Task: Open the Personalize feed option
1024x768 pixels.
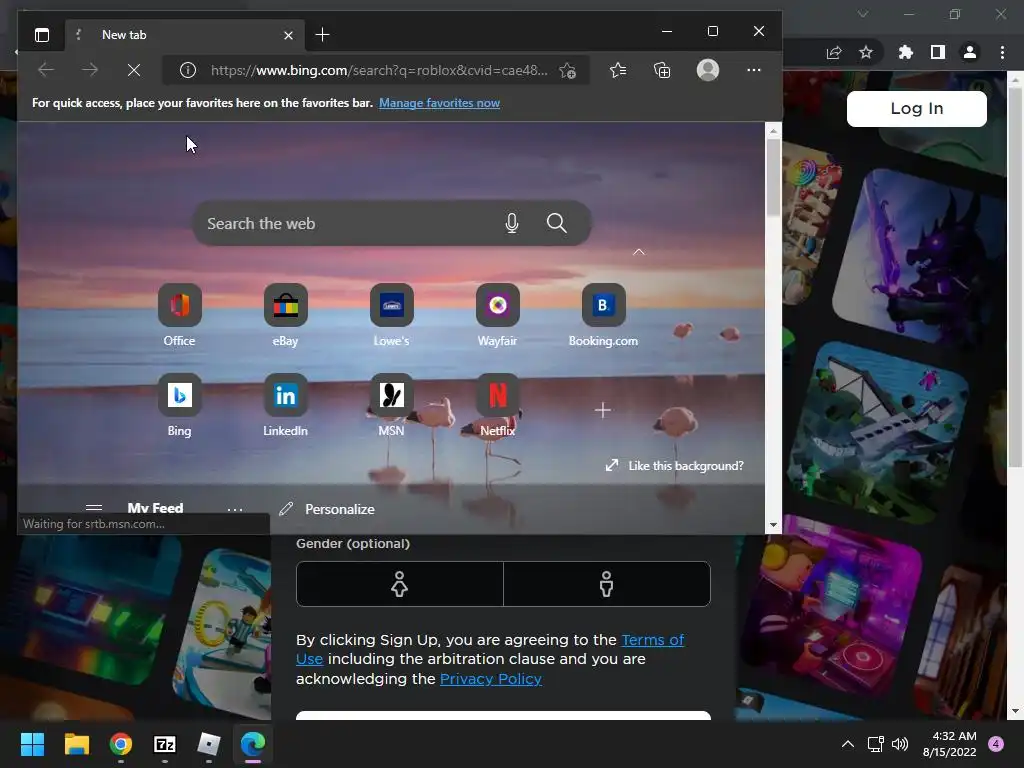Action: [x=327, y=509]
